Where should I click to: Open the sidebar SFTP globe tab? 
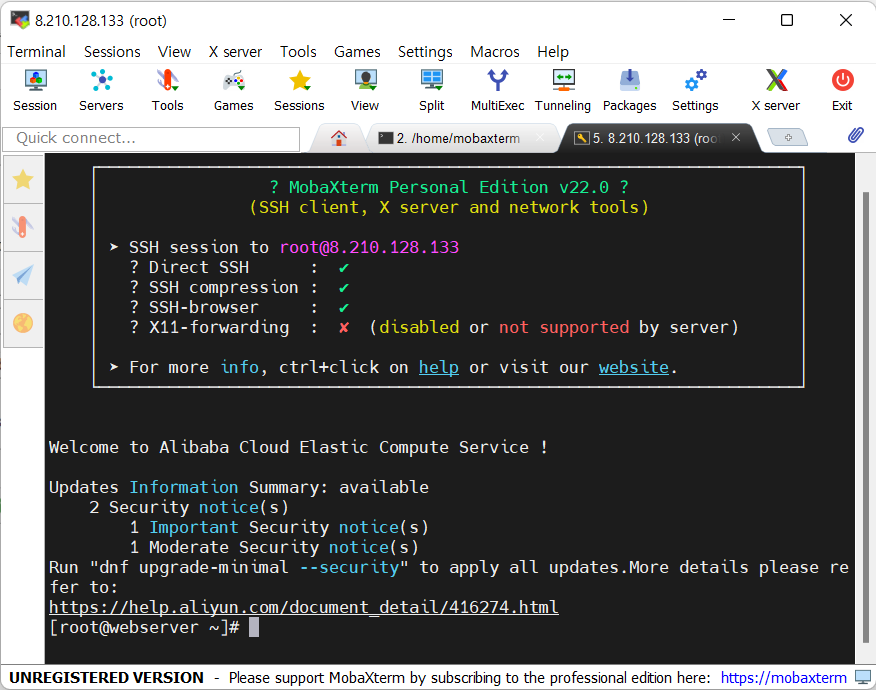(23, 323)
